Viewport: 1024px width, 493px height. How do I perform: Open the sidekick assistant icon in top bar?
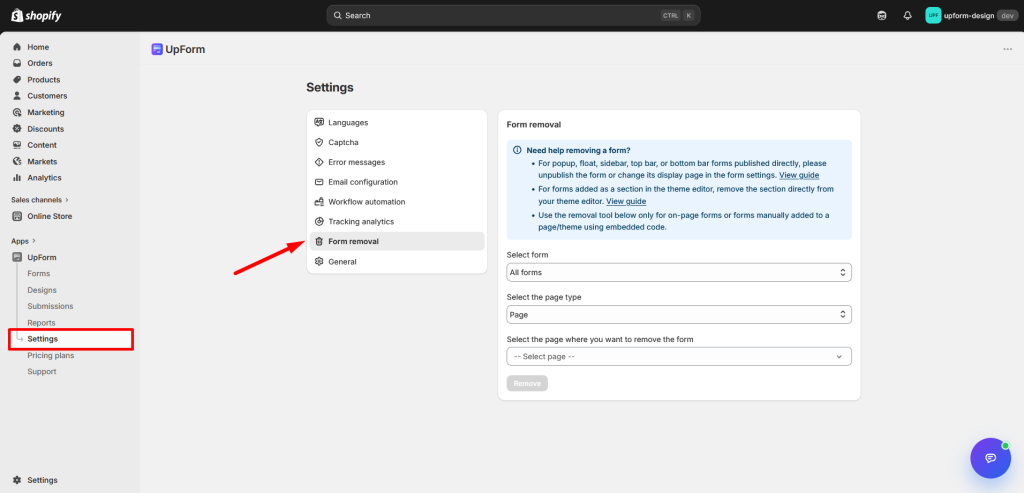[x=882, y=15]
